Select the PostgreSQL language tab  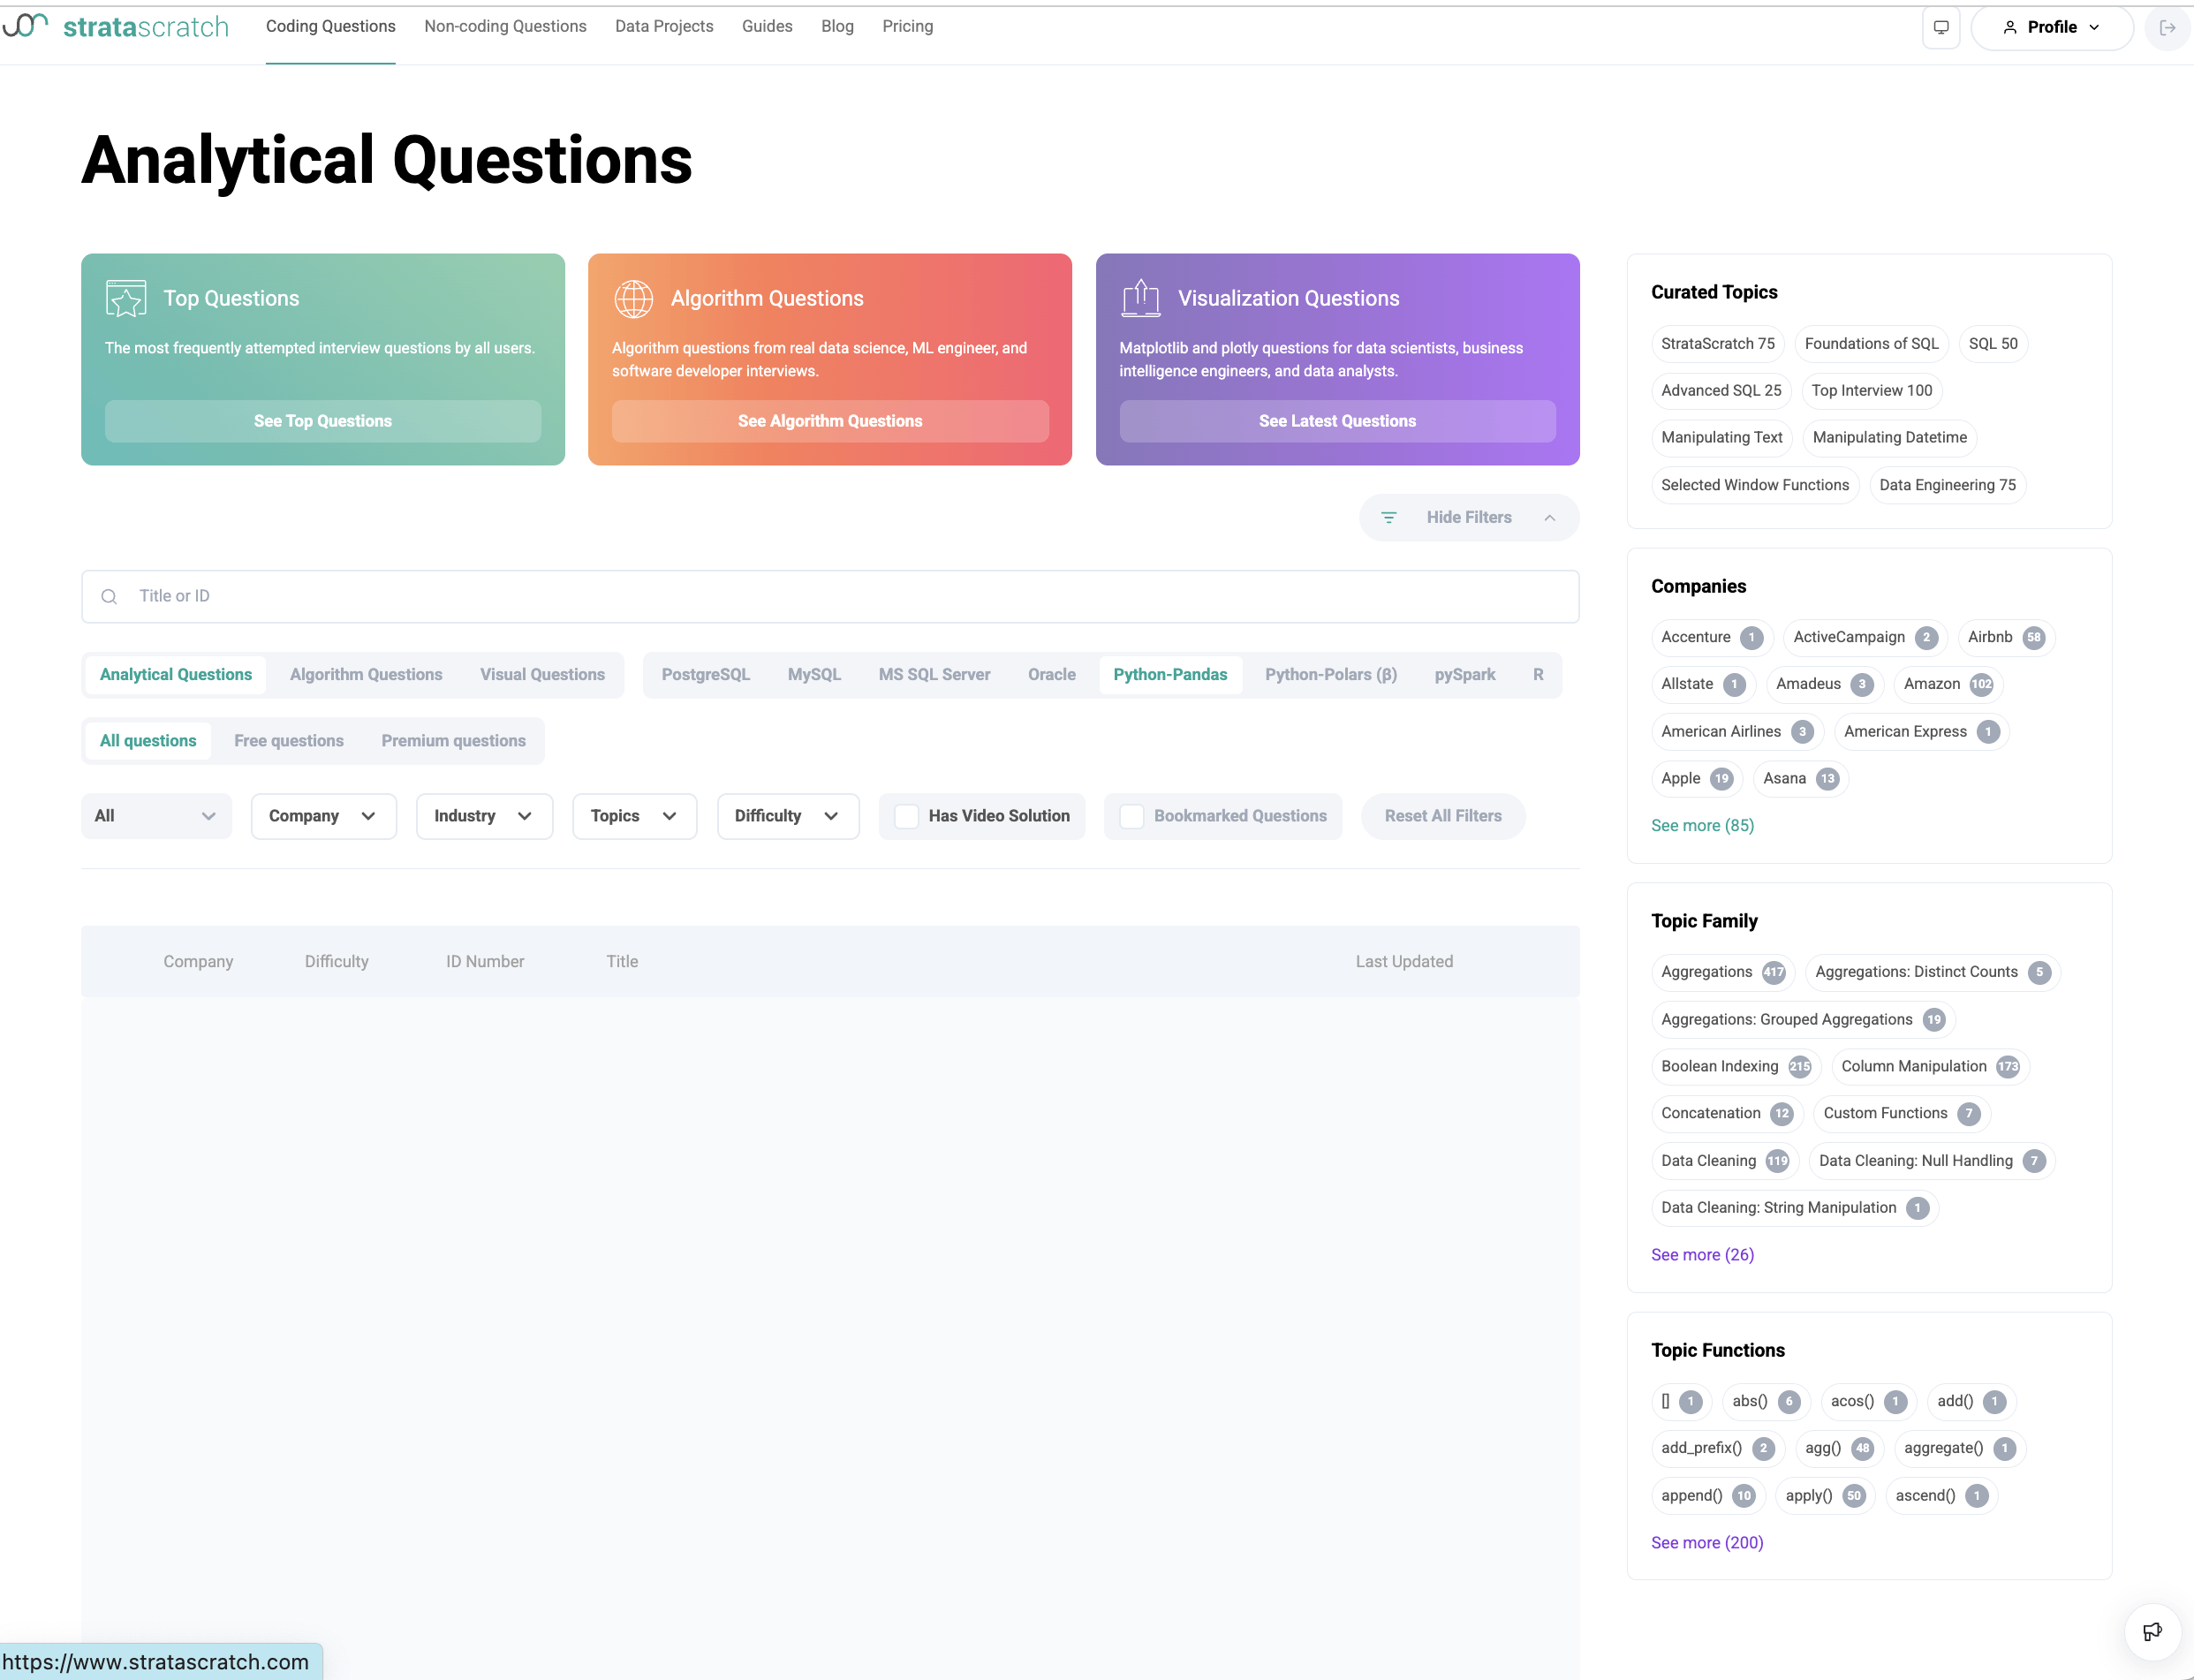pyautogui.click(x=705, y=675)
